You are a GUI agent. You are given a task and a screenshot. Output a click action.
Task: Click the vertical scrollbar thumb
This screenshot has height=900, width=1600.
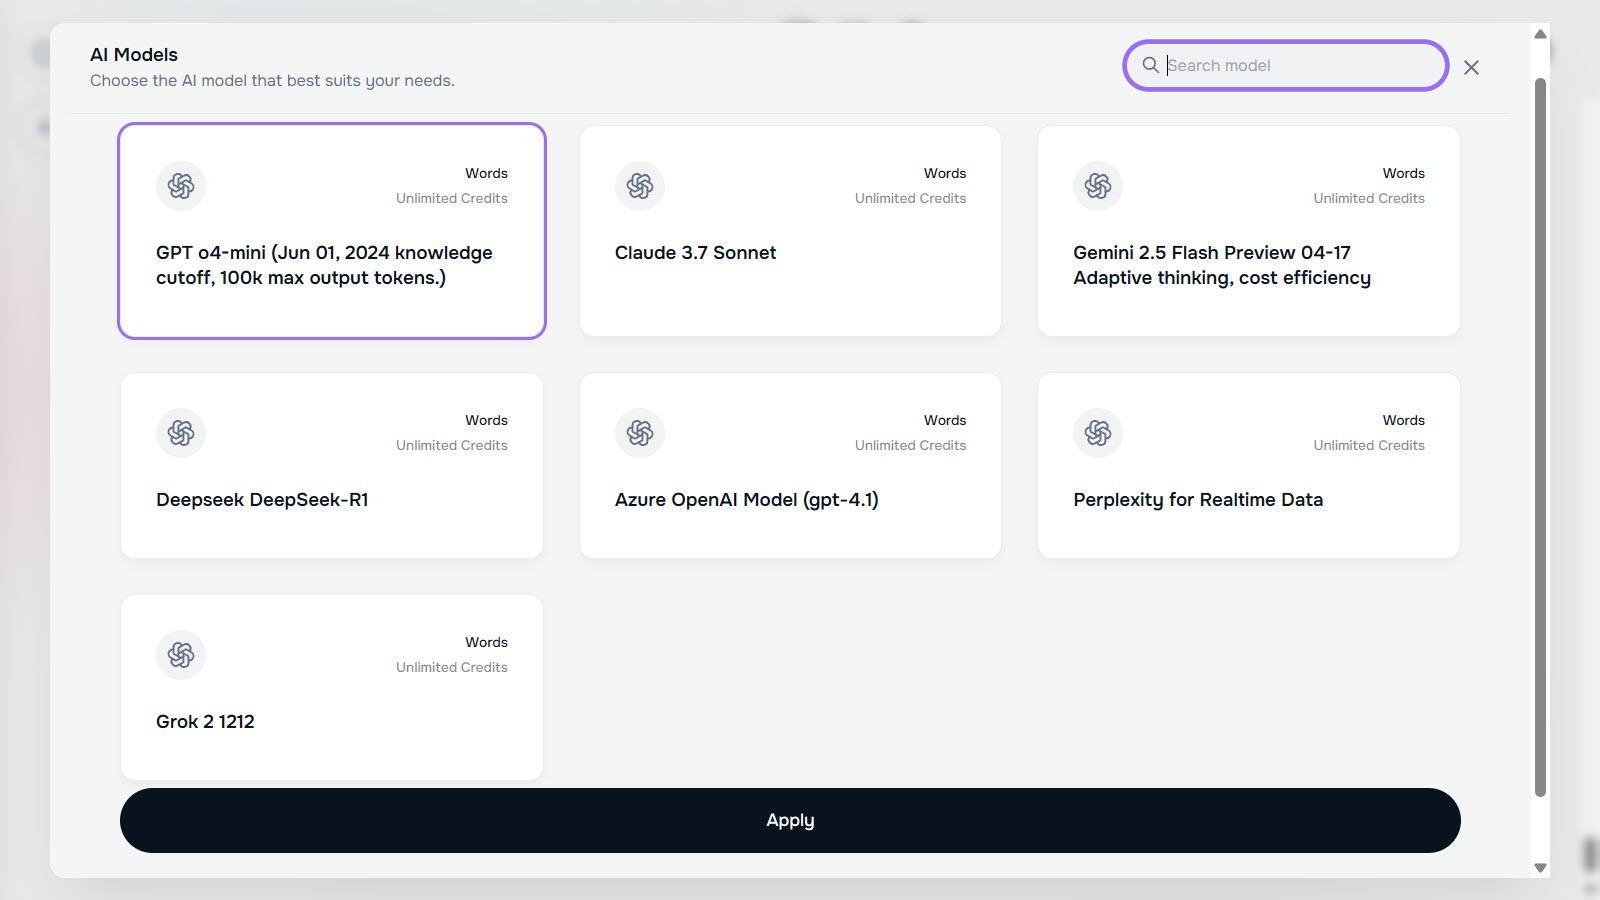point(1540,438)
